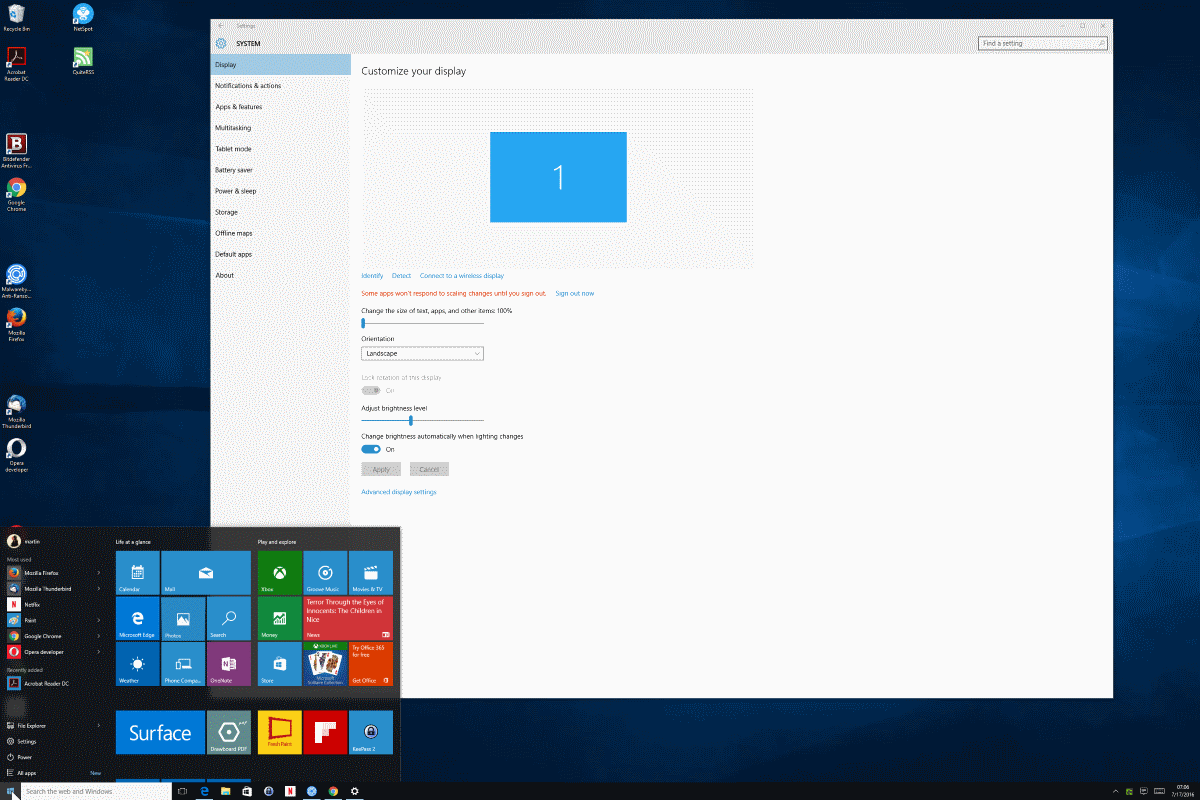Click All apps in Start menu

[27, 773]
